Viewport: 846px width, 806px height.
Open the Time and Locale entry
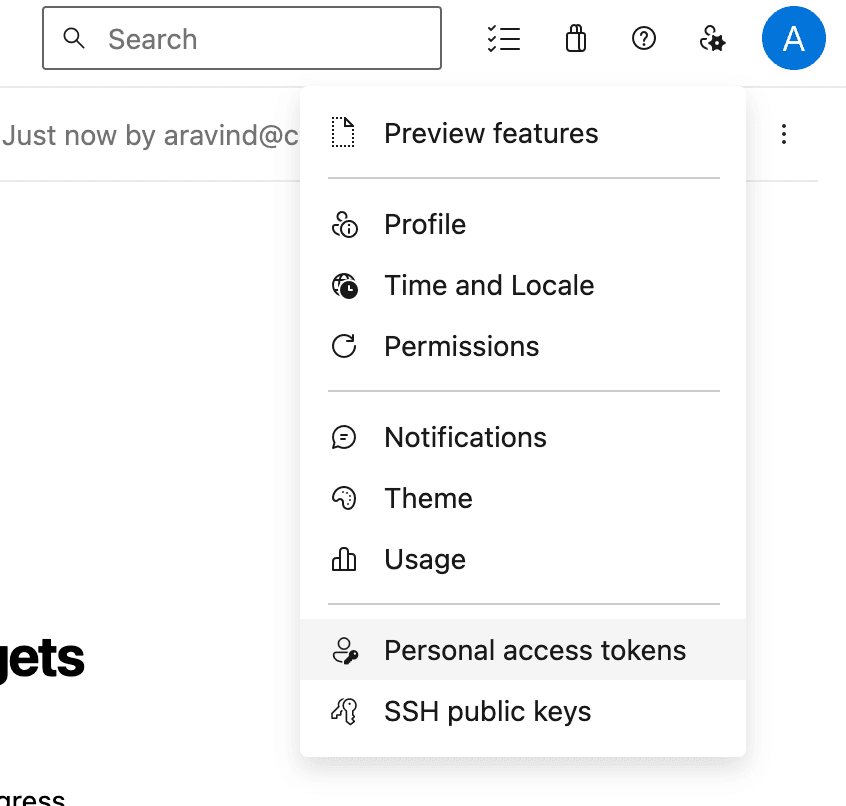click(489, 286)
